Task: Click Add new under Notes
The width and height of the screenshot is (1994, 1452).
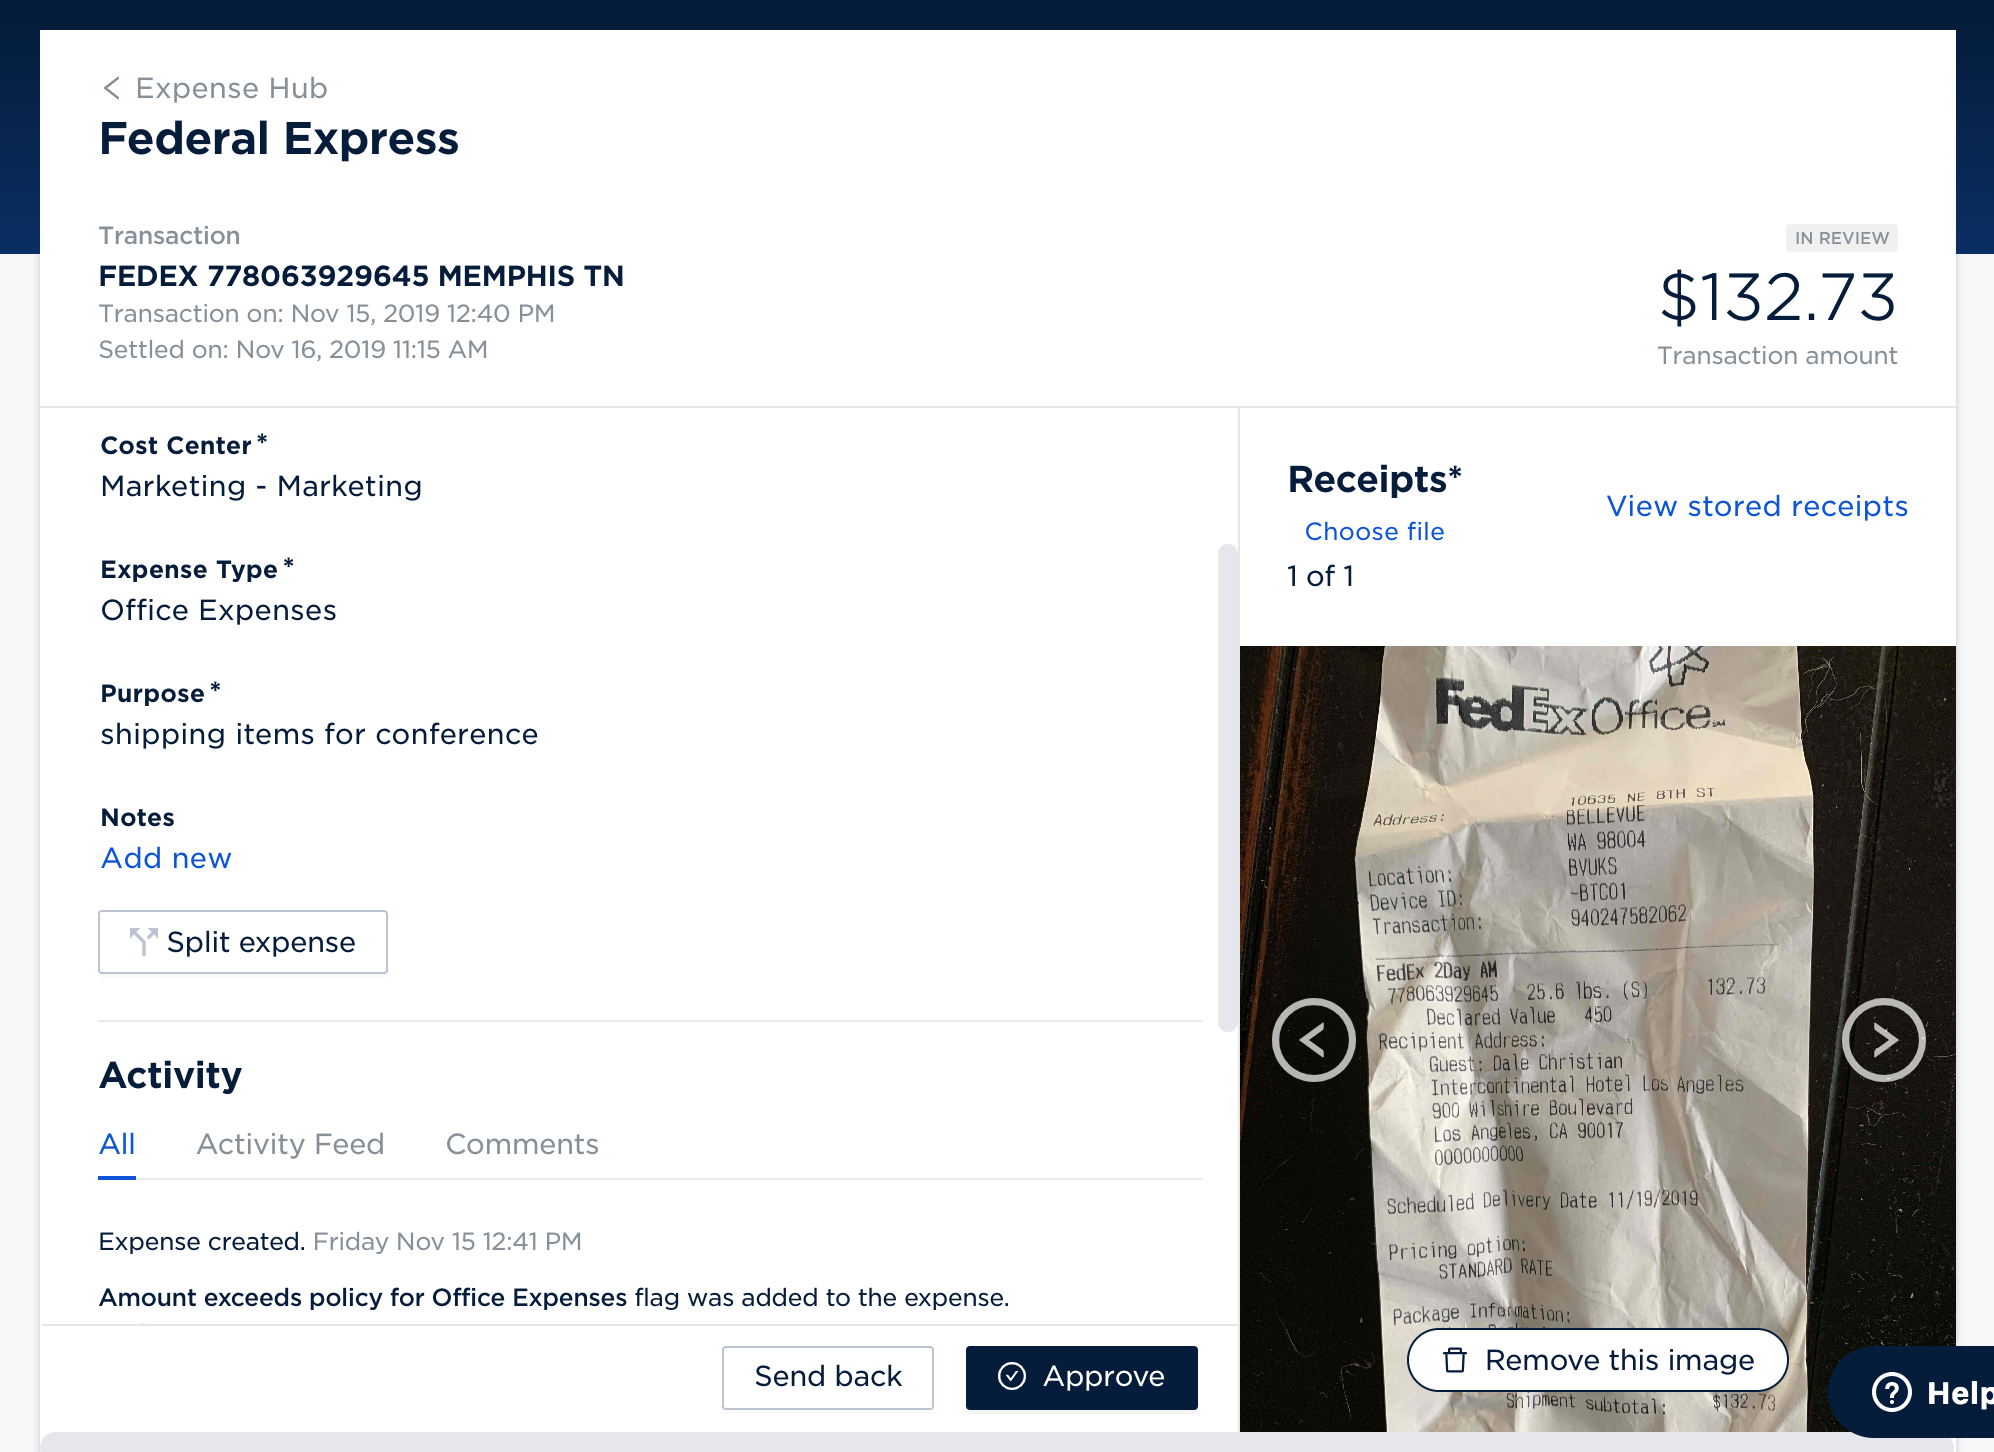Action: pos(166,858)
